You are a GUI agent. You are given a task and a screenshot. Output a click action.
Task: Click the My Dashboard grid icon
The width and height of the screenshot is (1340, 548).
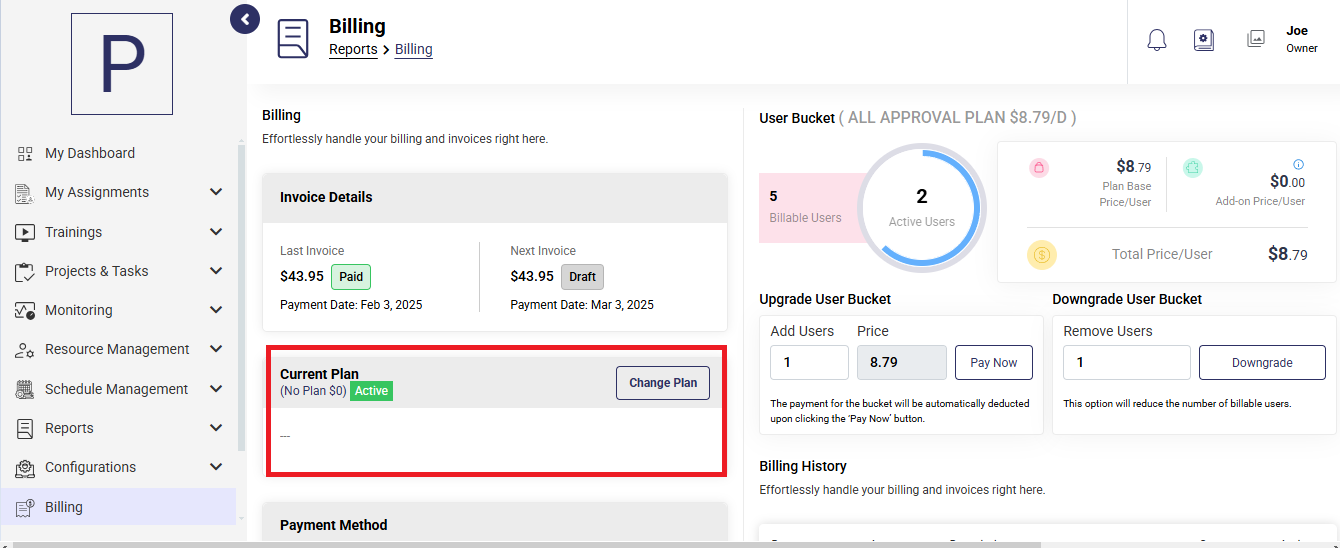pos(25,154)
